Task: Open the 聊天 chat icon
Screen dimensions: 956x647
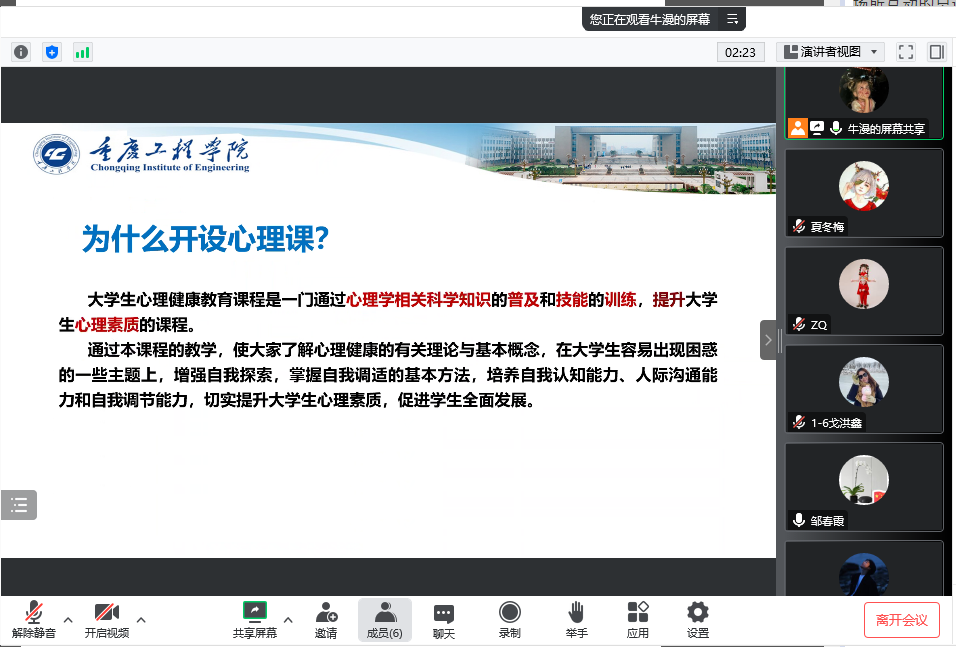Action: [x=444, y=619]
